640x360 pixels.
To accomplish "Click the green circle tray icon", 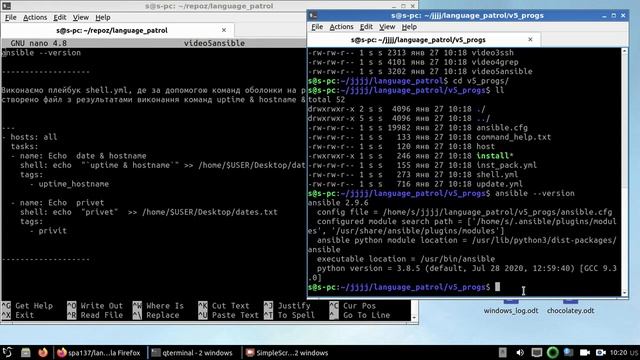I will (552, 353).
